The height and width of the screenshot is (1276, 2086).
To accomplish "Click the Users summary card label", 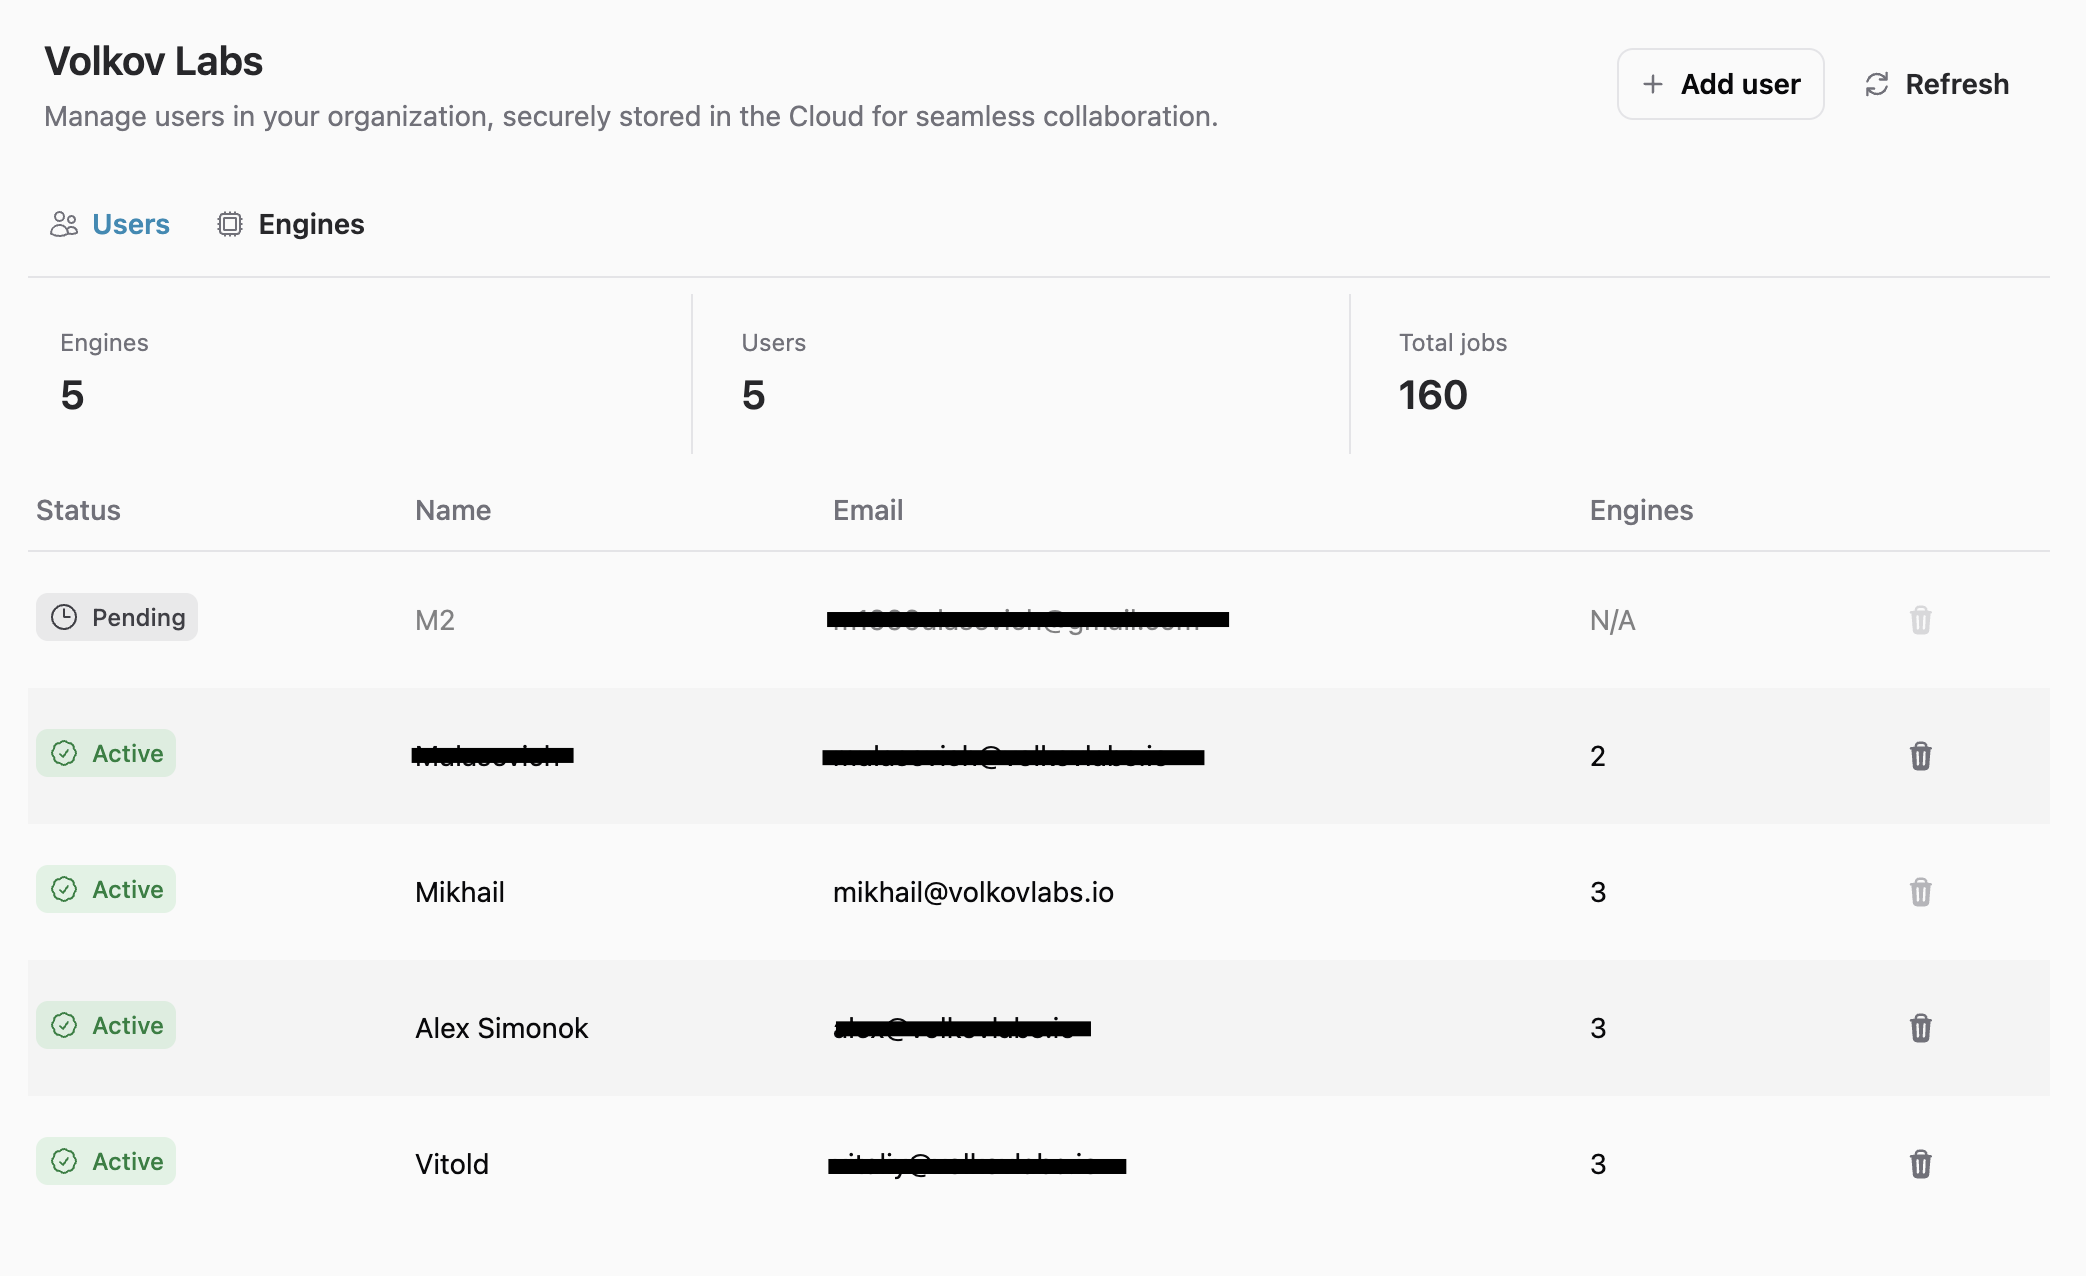I will 774,342.
